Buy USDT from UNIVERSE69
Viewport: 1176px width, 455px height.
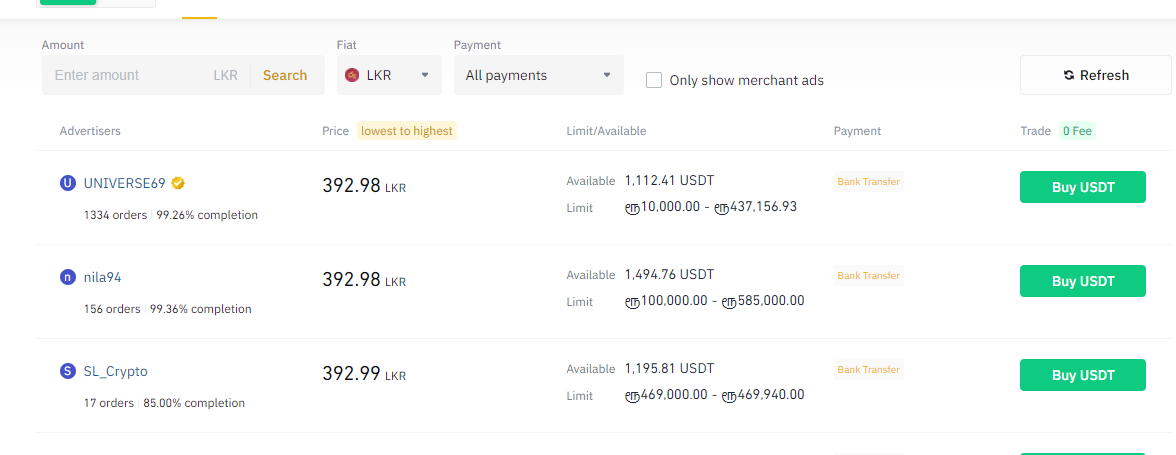click(x=1083, y=187)
